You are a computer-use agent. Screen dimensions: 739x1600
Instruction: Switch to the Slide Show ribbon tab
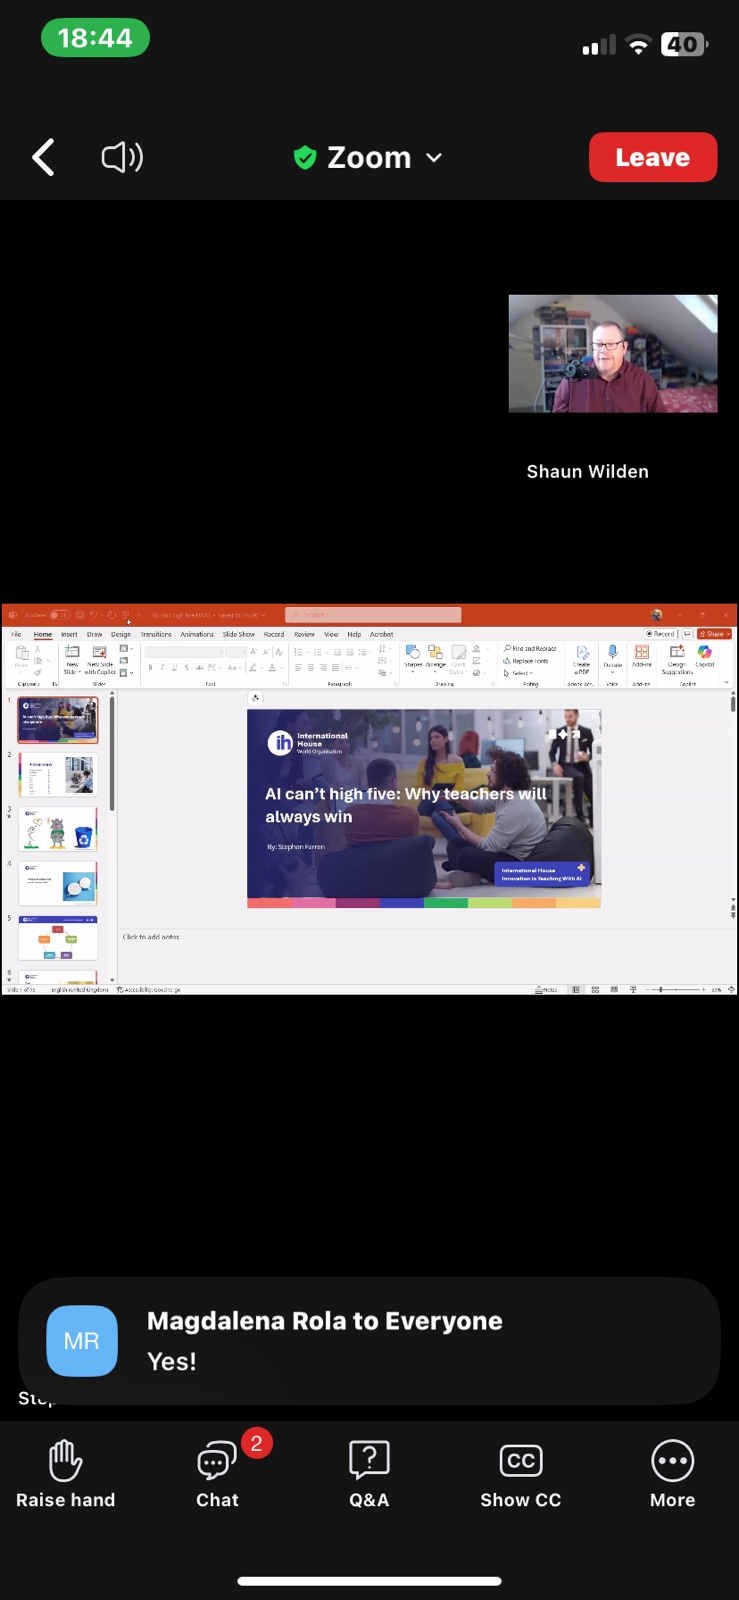(x=238, y=634)
